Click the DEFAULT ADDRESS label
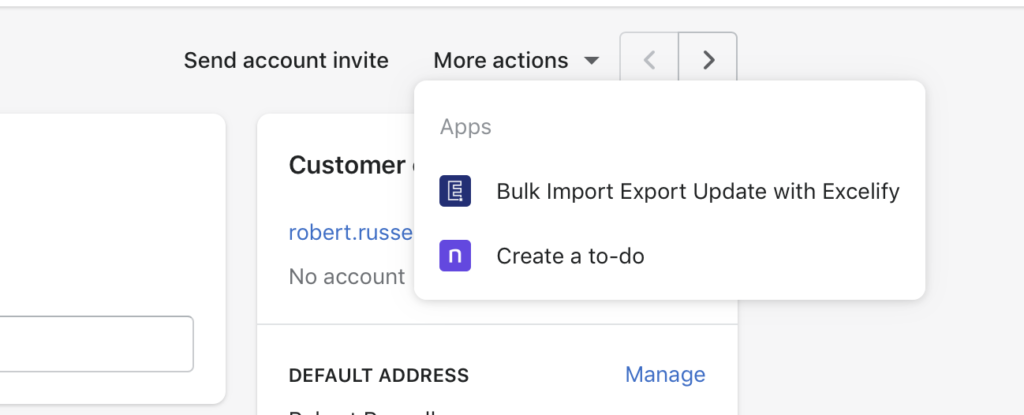This screenshot has width=1024, height=415. click(379, 375)
